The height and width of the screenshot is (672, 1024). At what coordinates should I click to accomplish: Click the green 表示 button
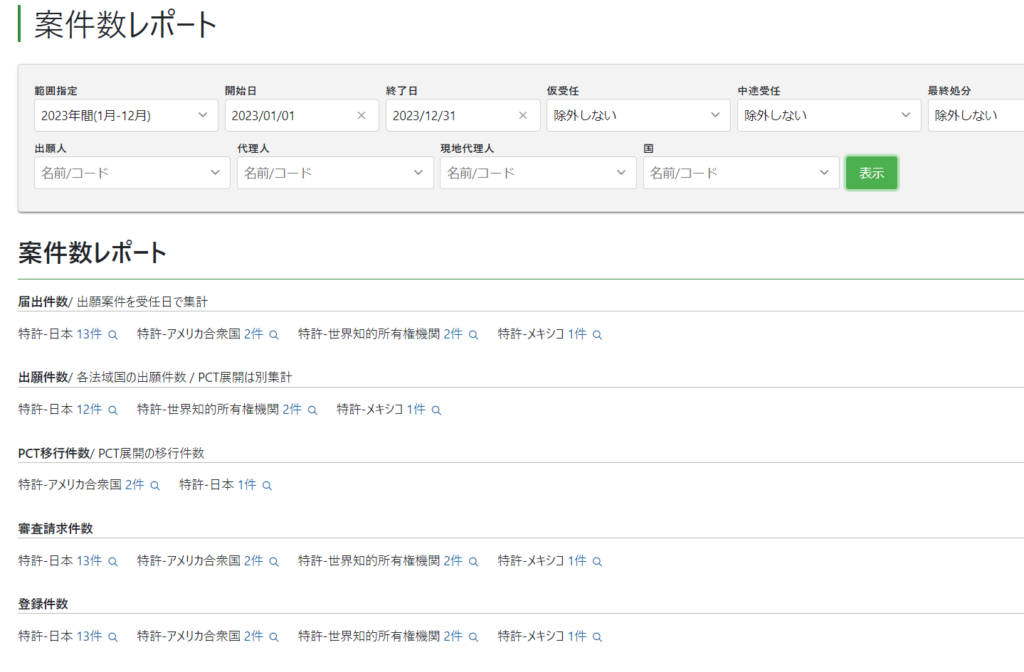[x=871, y=173]
